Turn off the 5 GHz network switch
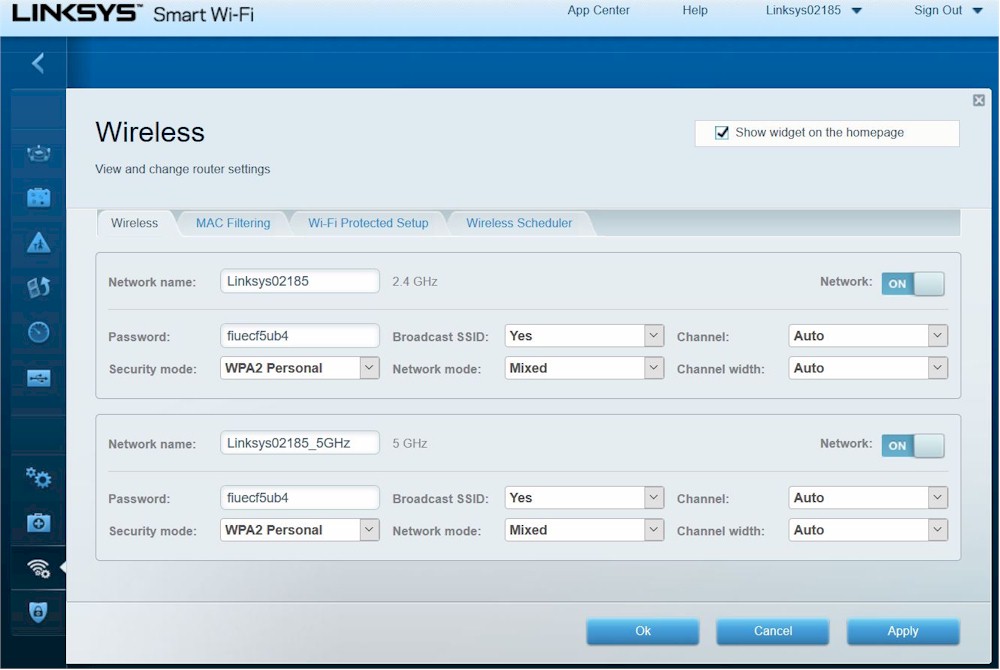Viewport: 1000px width, 670px height. pyautogui.click(x=913, y=446)
